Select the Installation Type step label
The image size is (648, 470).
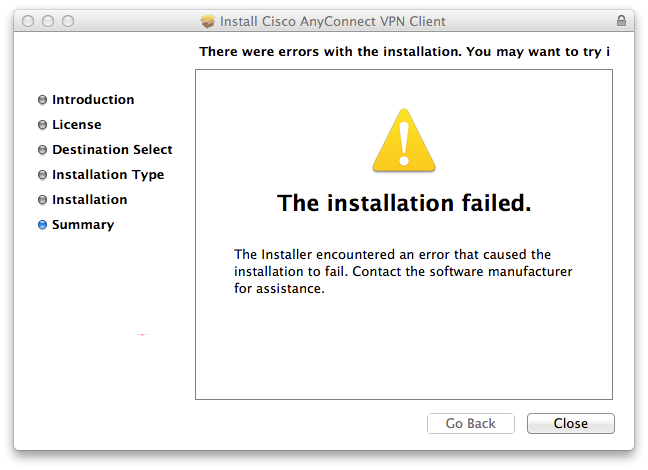(108, 175)
